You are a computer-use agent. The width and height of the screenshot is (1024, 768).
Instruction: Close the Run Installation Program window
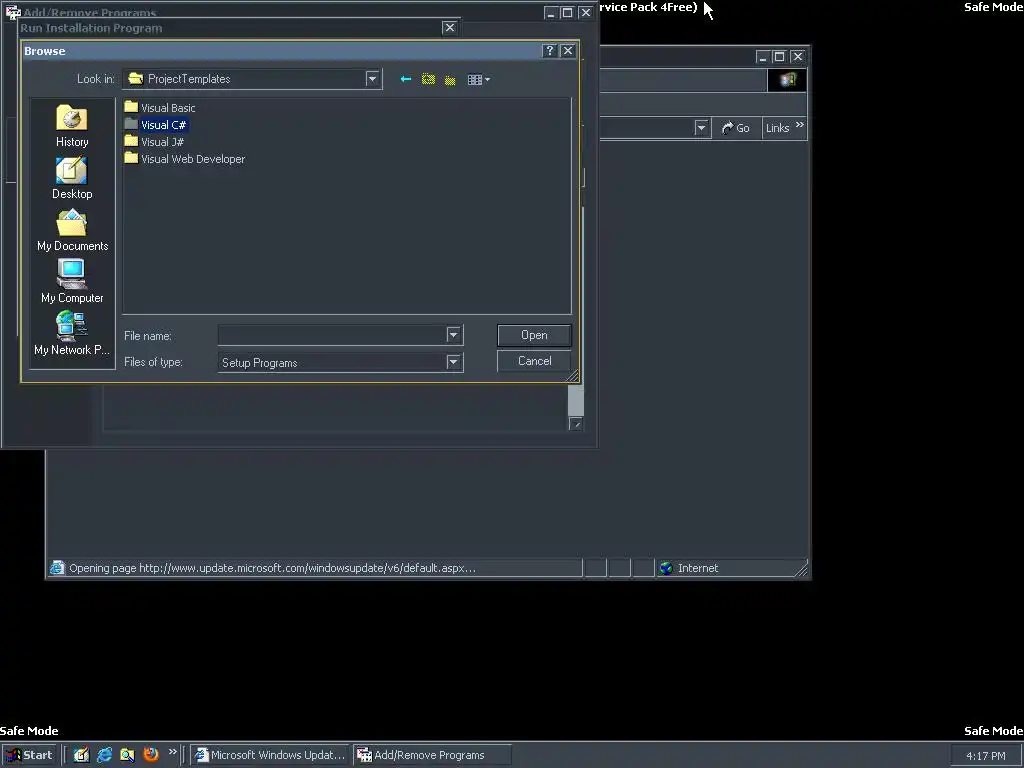click(x=449, y=27)
